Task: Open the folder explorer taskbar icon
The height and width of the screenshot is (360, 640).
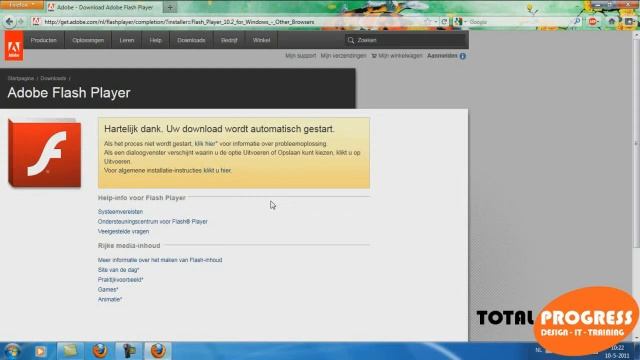Action: [69, 351]
